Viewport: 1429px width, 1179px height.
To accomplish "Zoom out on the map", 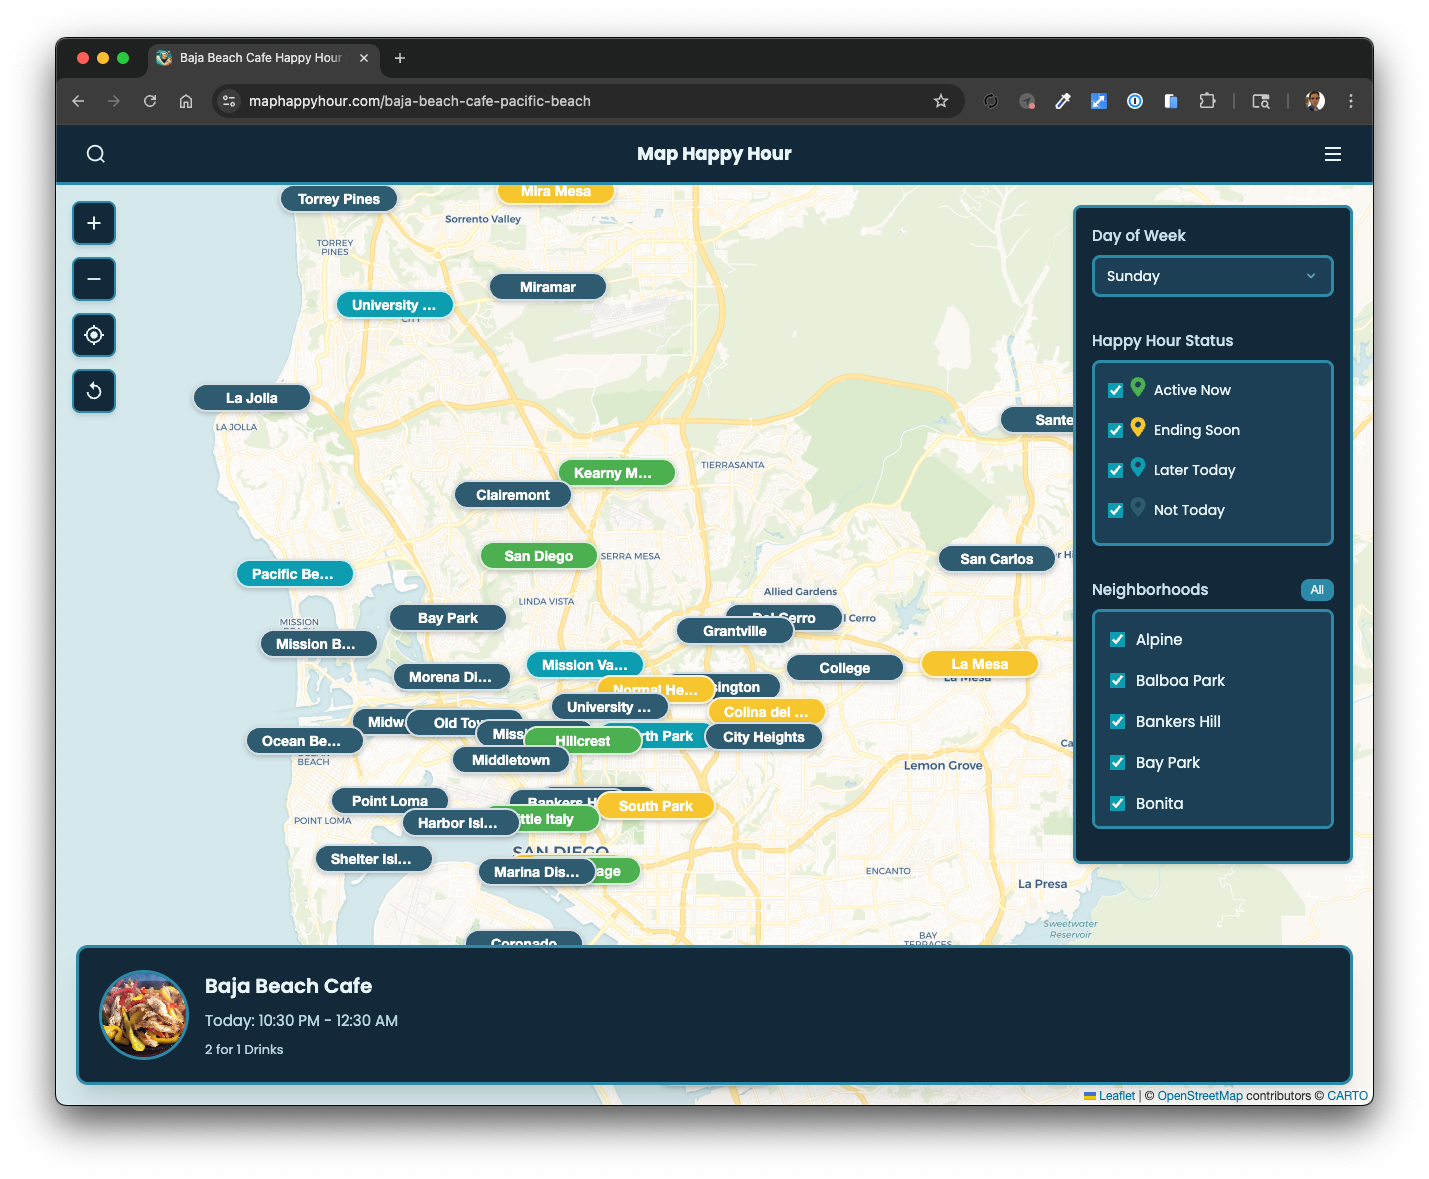I will [x=93, y=278].
